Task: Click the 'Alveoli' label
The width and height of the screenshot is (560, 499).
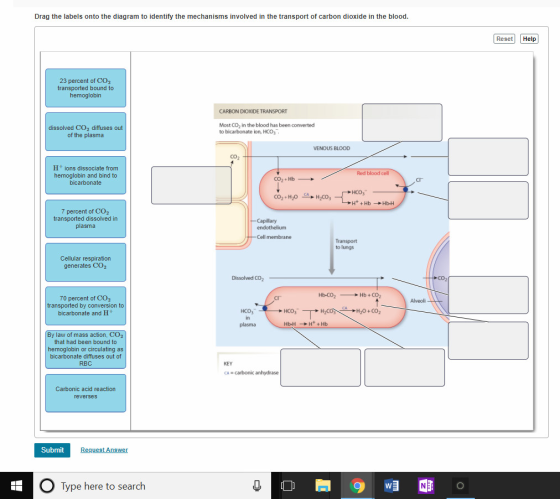Action: tap(418, 301)
